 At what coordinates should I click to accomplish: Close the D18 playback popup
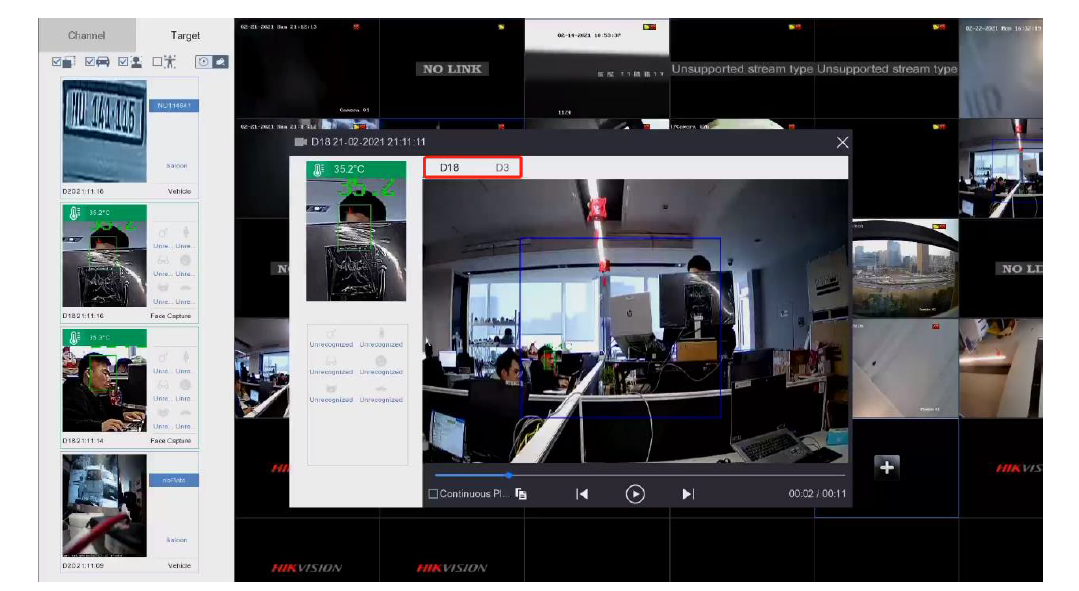[x=842, y=143]
